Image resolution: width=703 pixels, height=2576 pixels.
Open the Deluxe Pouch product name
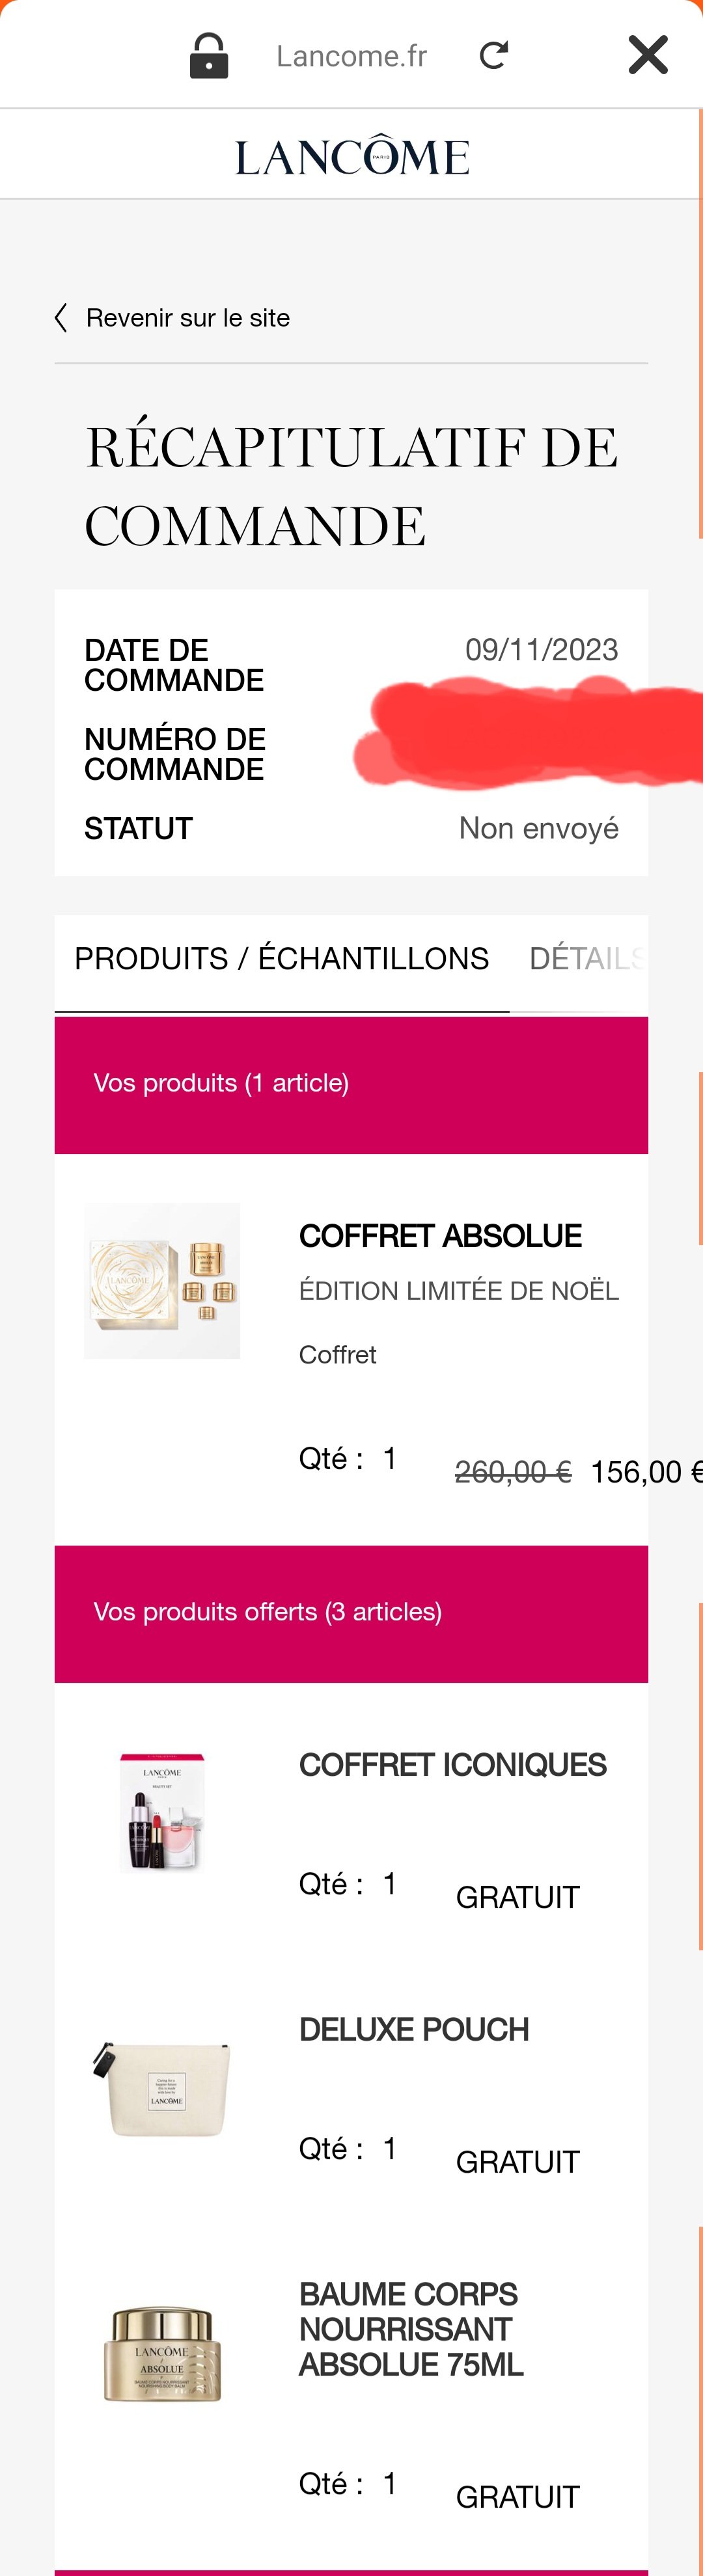tap(414, 2029)
